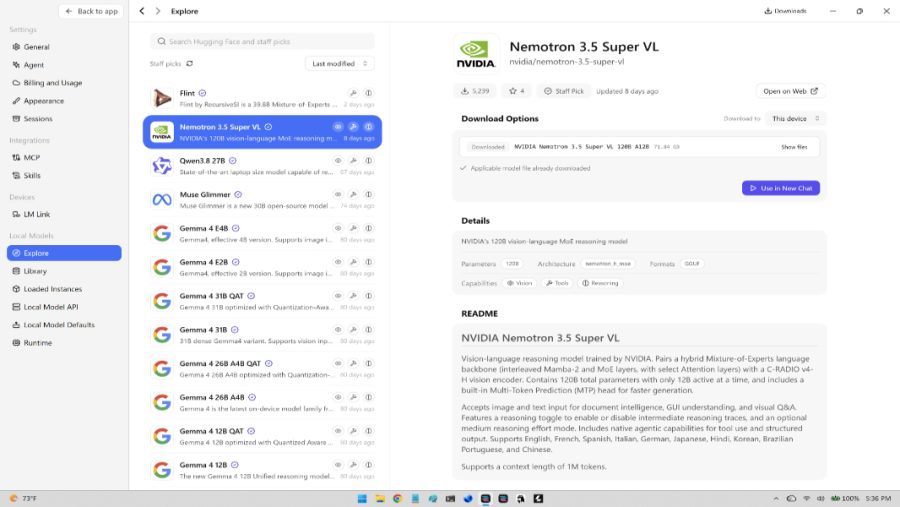Select the Gemma 4 31B QAT model

coord(262,301)
